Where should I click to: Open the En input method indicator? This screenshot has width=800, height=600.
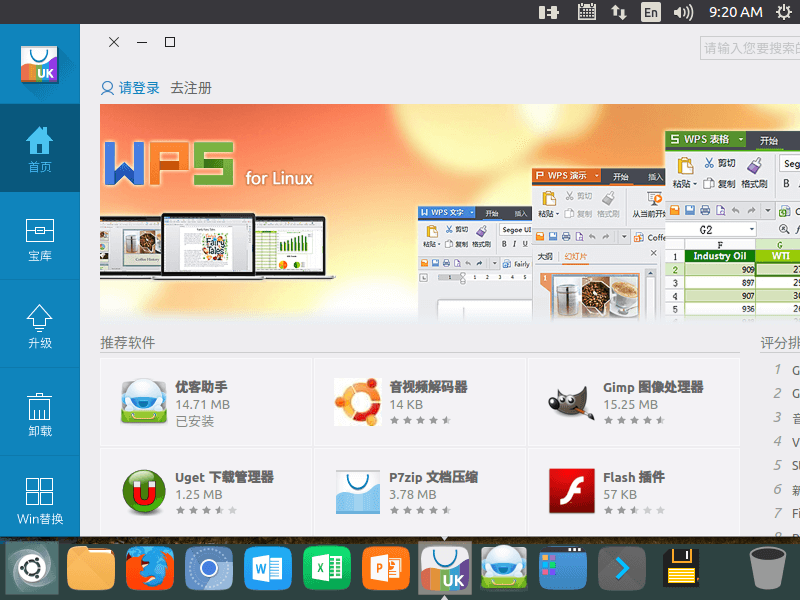tap(651, 12)
